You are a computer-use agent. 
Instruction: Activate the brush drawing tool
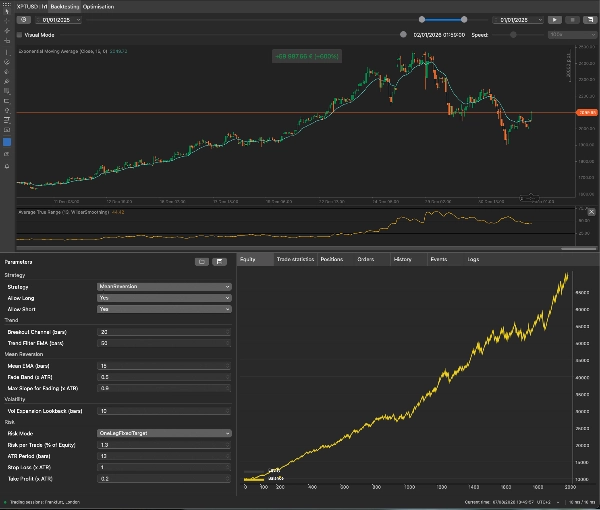[7, 81]
